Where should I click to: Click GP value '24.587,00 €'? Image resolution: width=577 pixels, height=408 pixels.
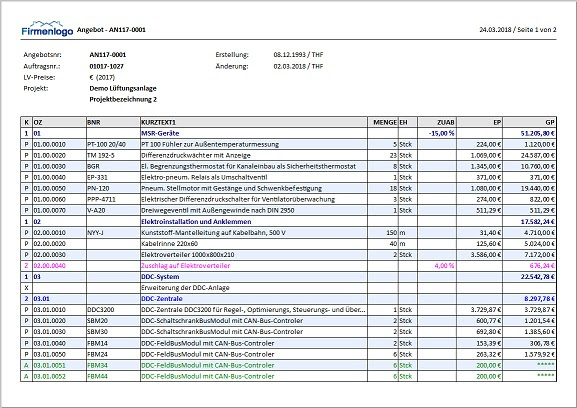538,156
